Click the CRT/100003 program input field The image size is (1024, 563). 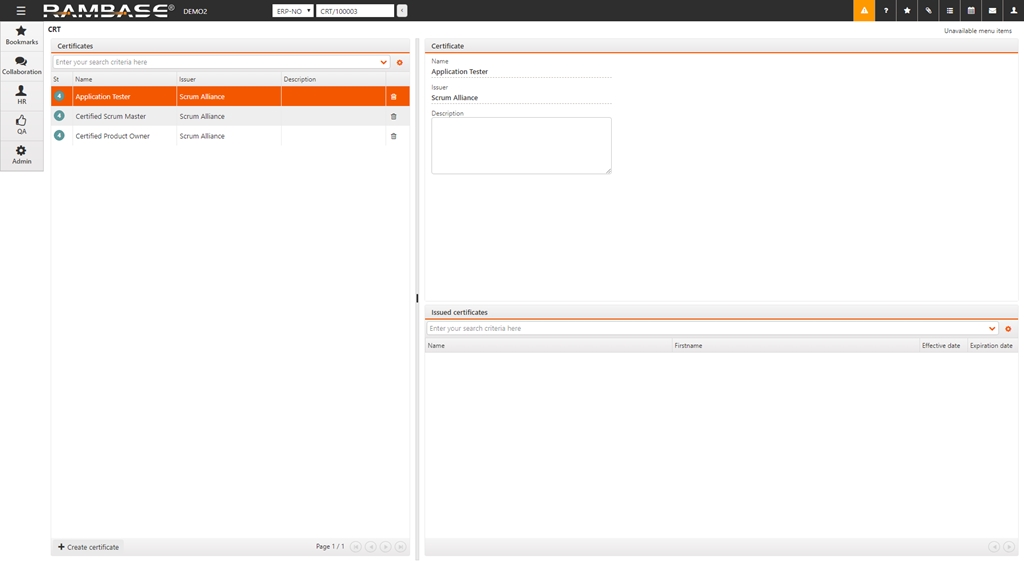[354, 11]
